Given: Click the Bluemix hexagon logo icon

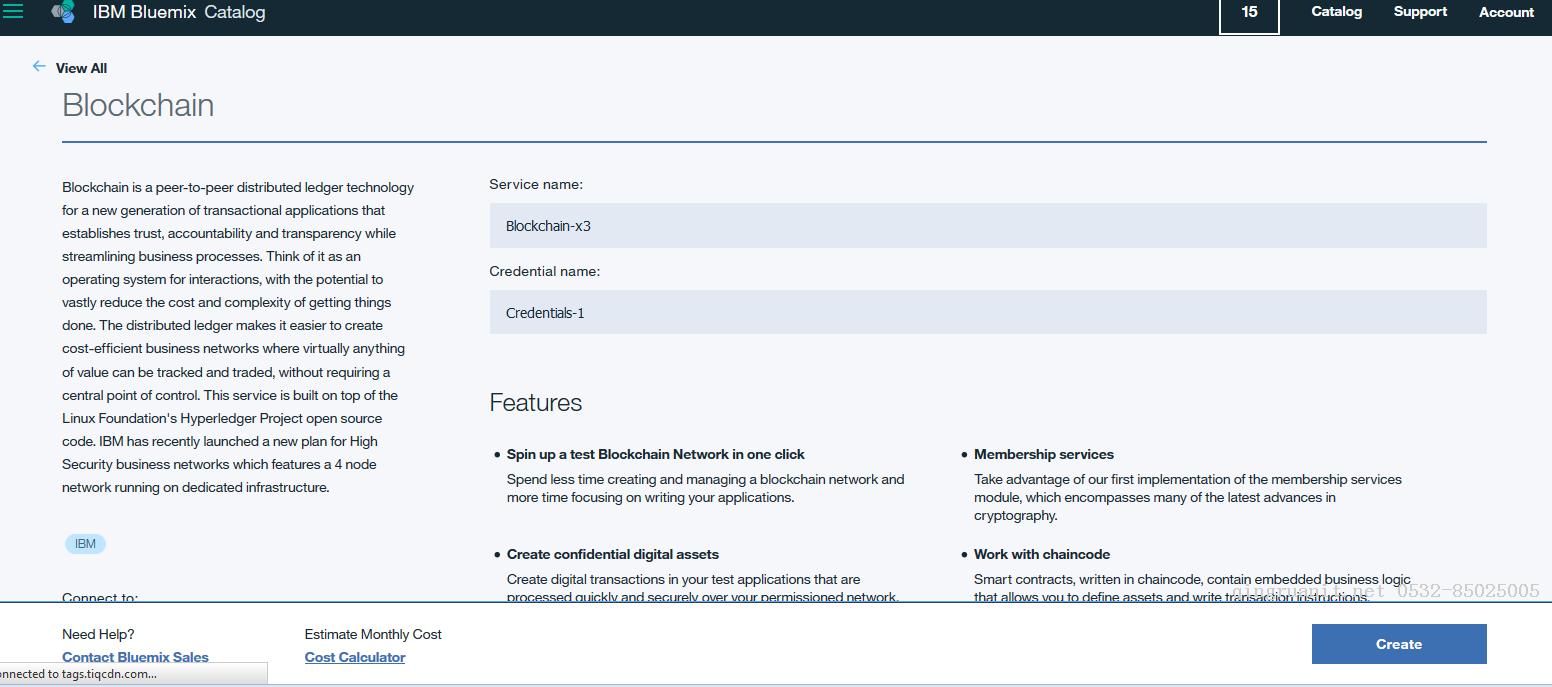Looking at the screenshot, I should coord(63,12).
